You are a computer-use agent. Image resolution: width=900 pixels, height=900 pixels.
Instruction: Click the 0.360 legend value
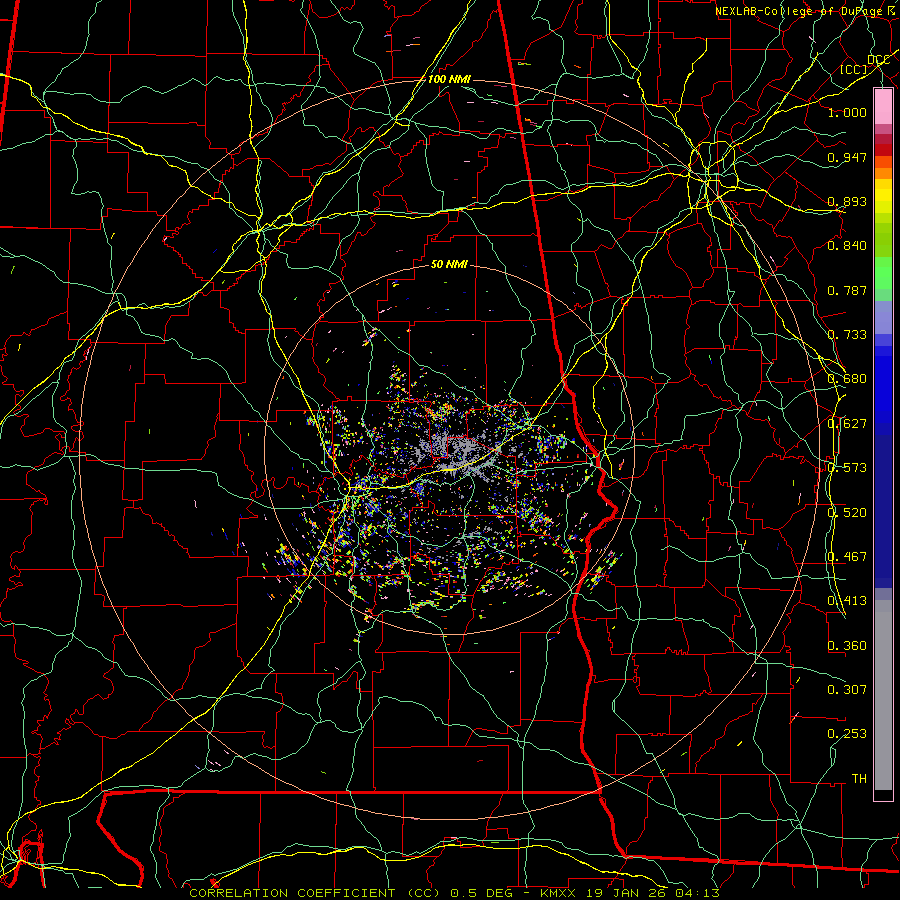coord(847,646)
